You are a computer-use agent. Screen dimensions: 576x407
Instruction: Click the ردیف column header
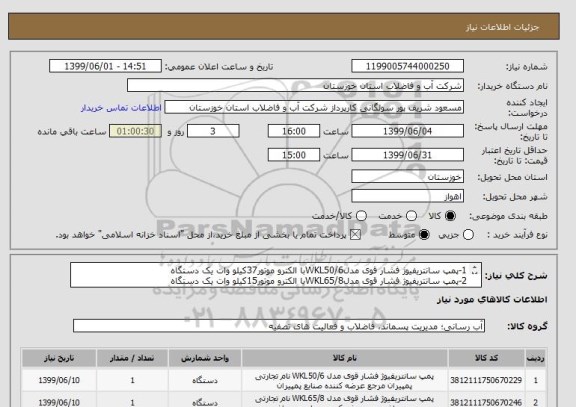(536, 358)
